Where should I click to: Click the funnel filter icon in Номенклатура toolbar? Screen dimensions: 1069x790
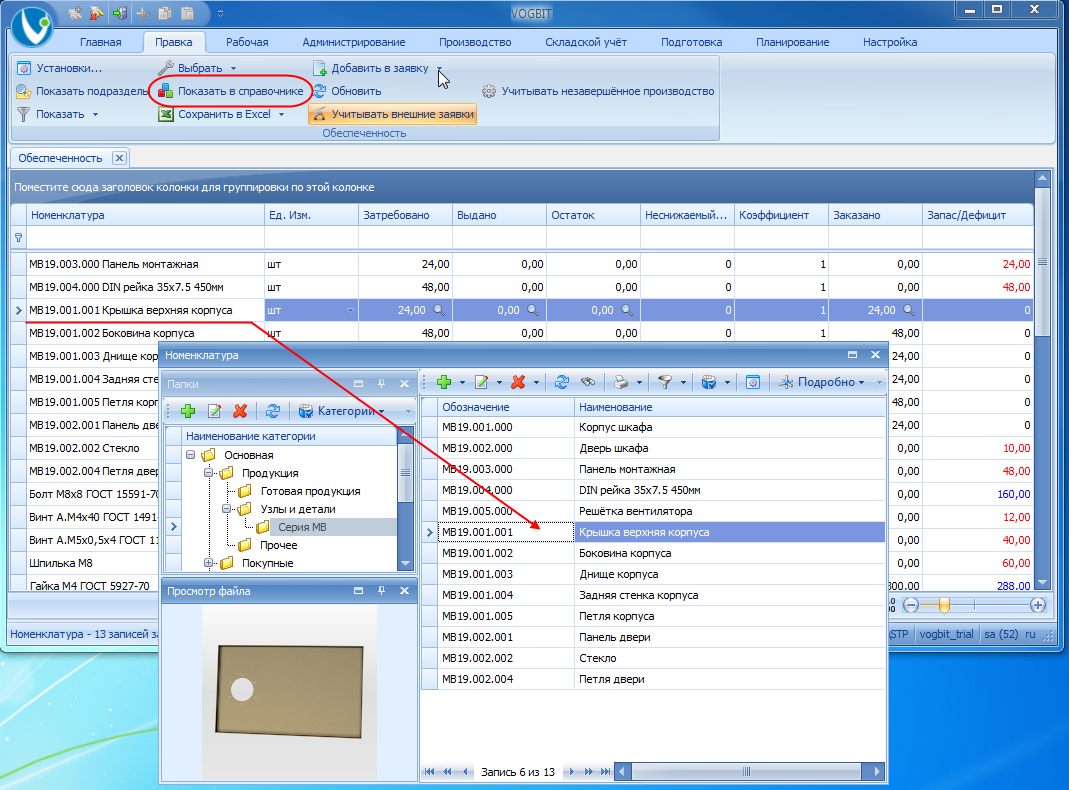point(665,382)
